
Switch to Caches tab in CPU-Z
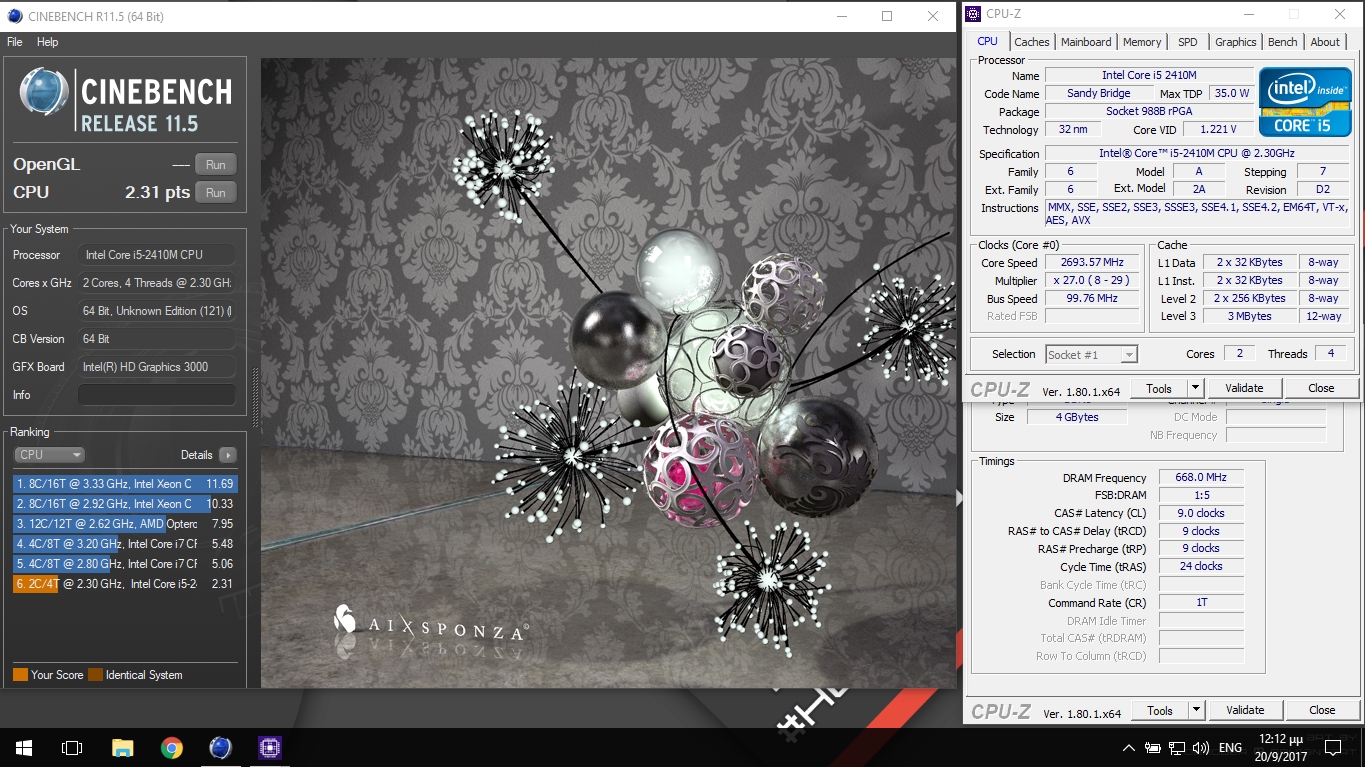tap(1032, 42)
